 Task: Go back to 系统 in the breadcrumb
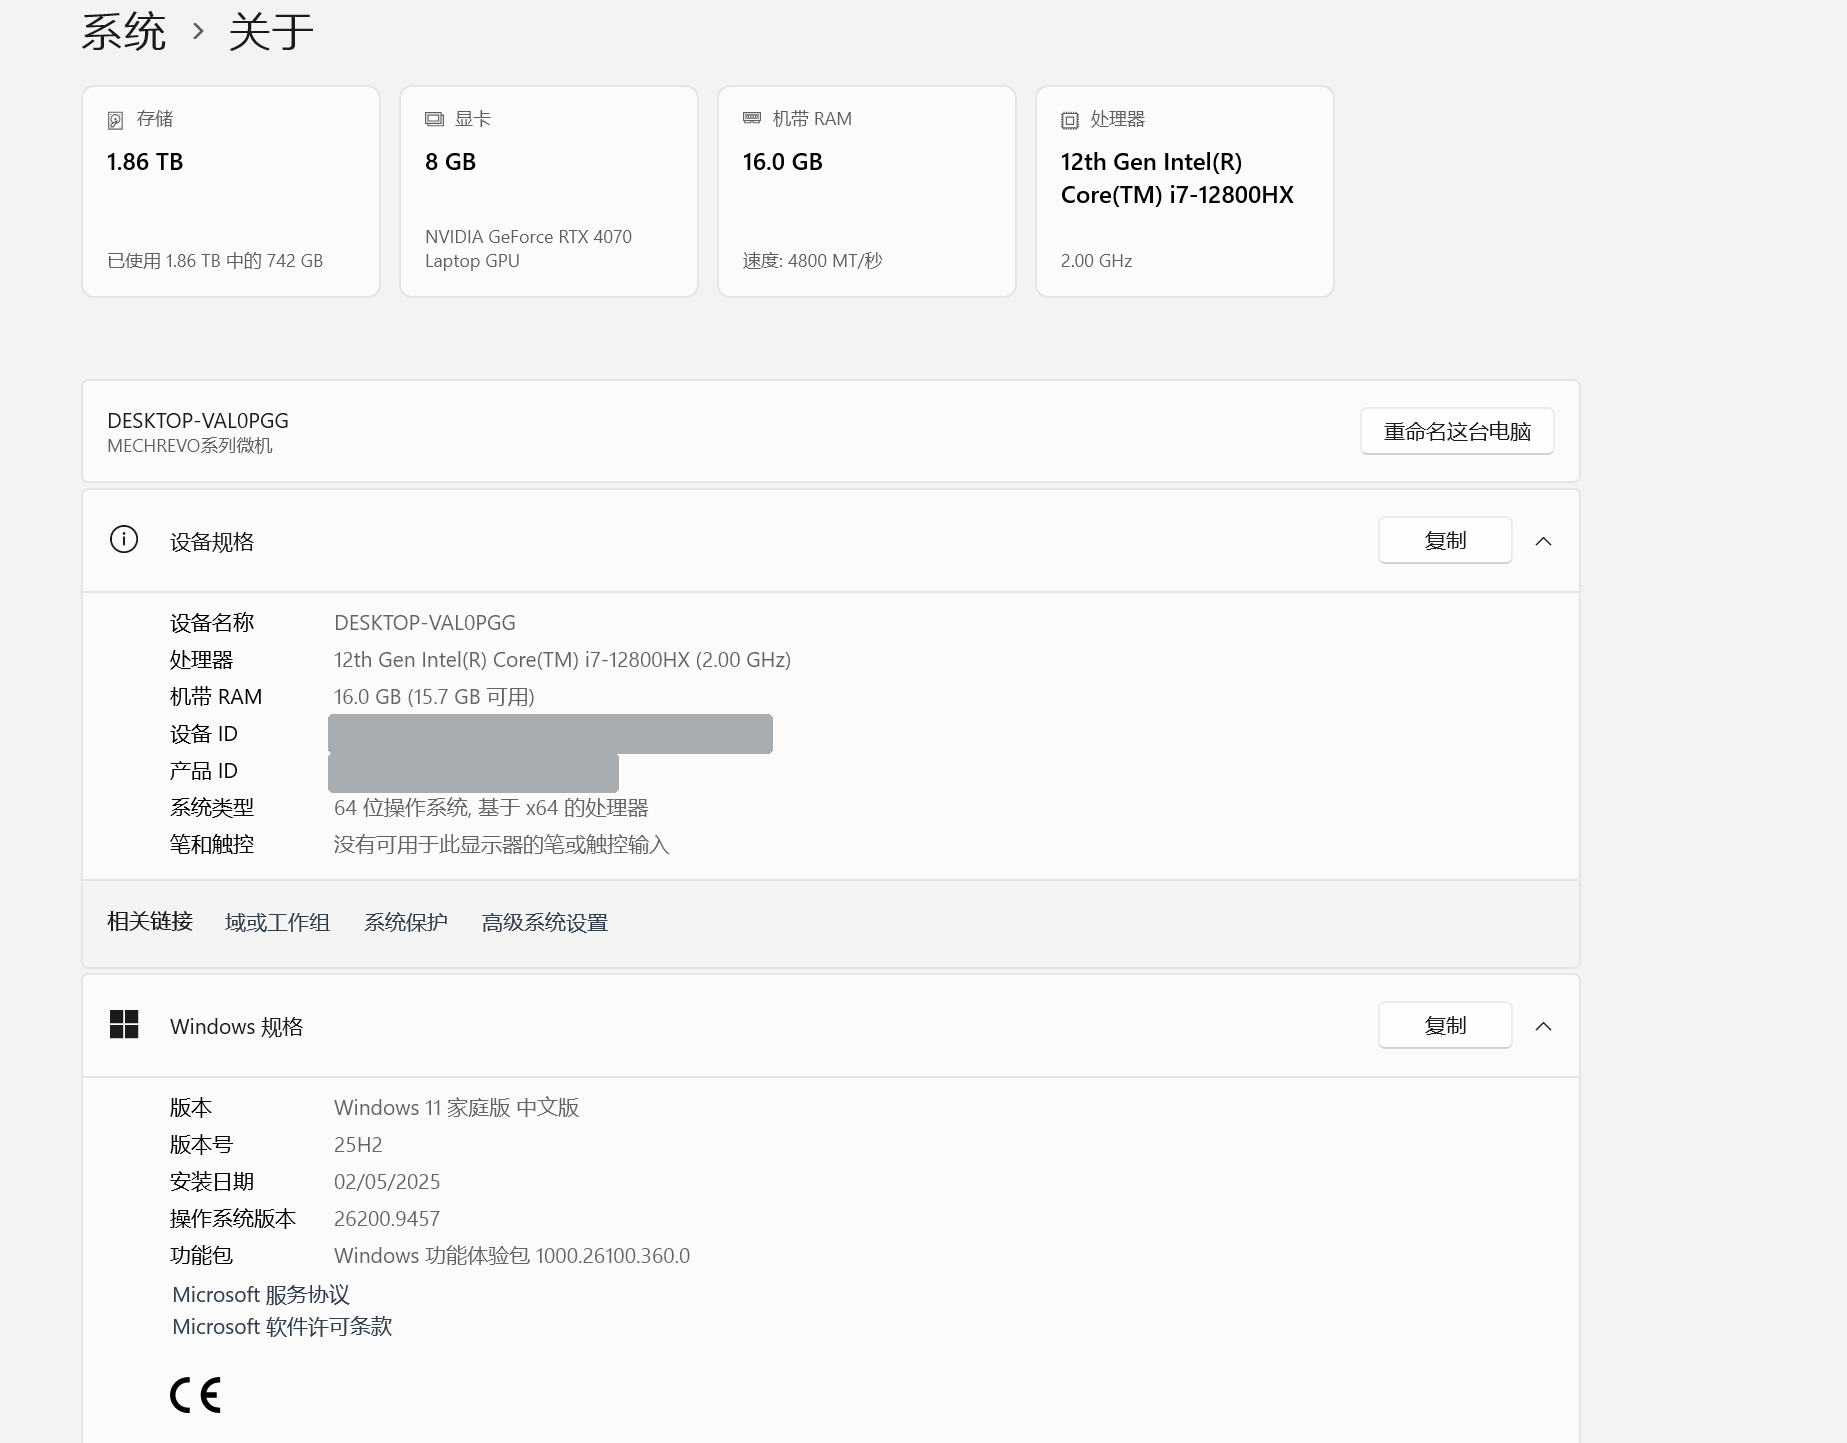coord(124,32)
